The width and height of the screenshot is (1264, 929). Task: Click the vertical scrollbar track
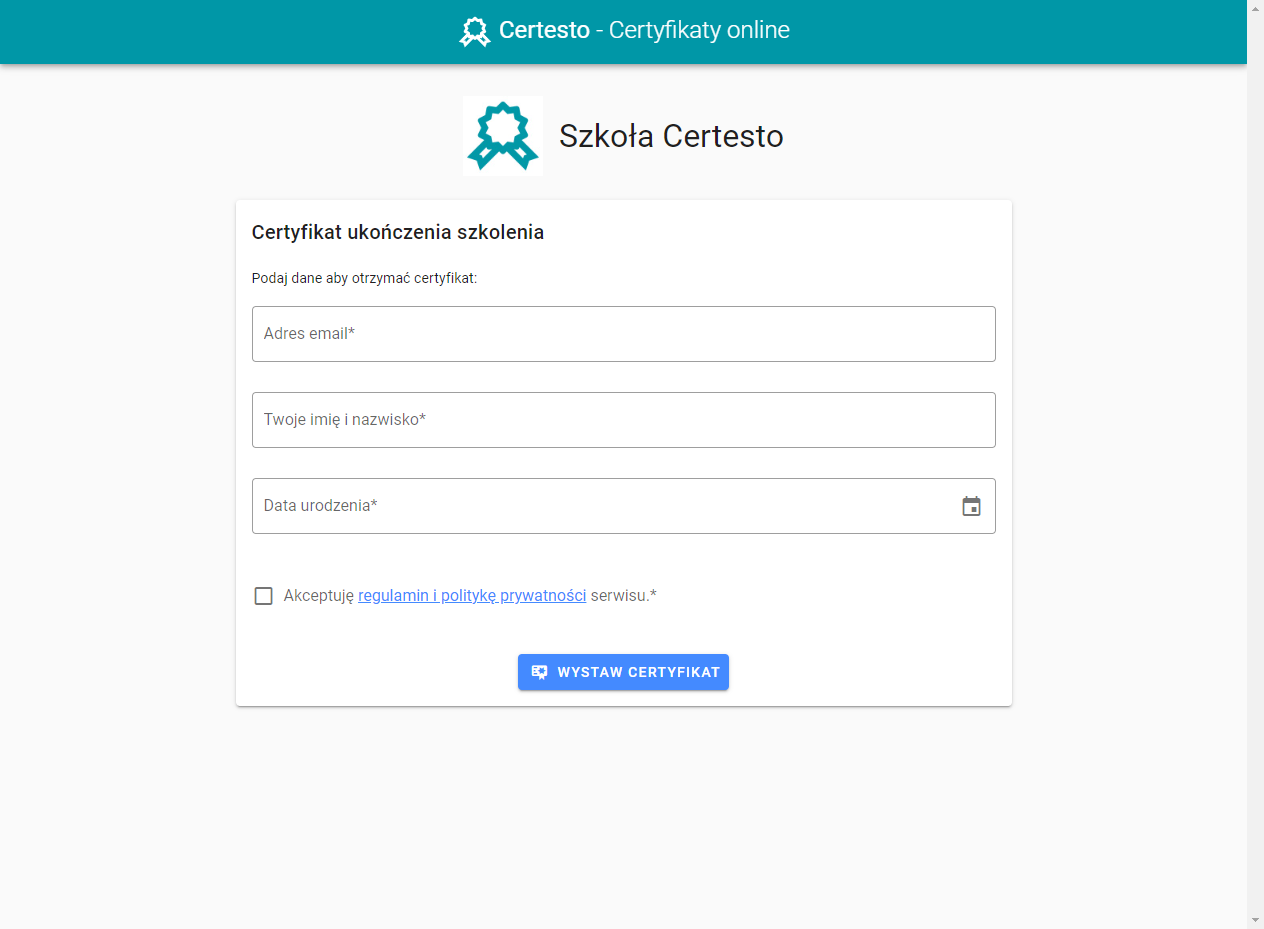(x=1255, y=460)
